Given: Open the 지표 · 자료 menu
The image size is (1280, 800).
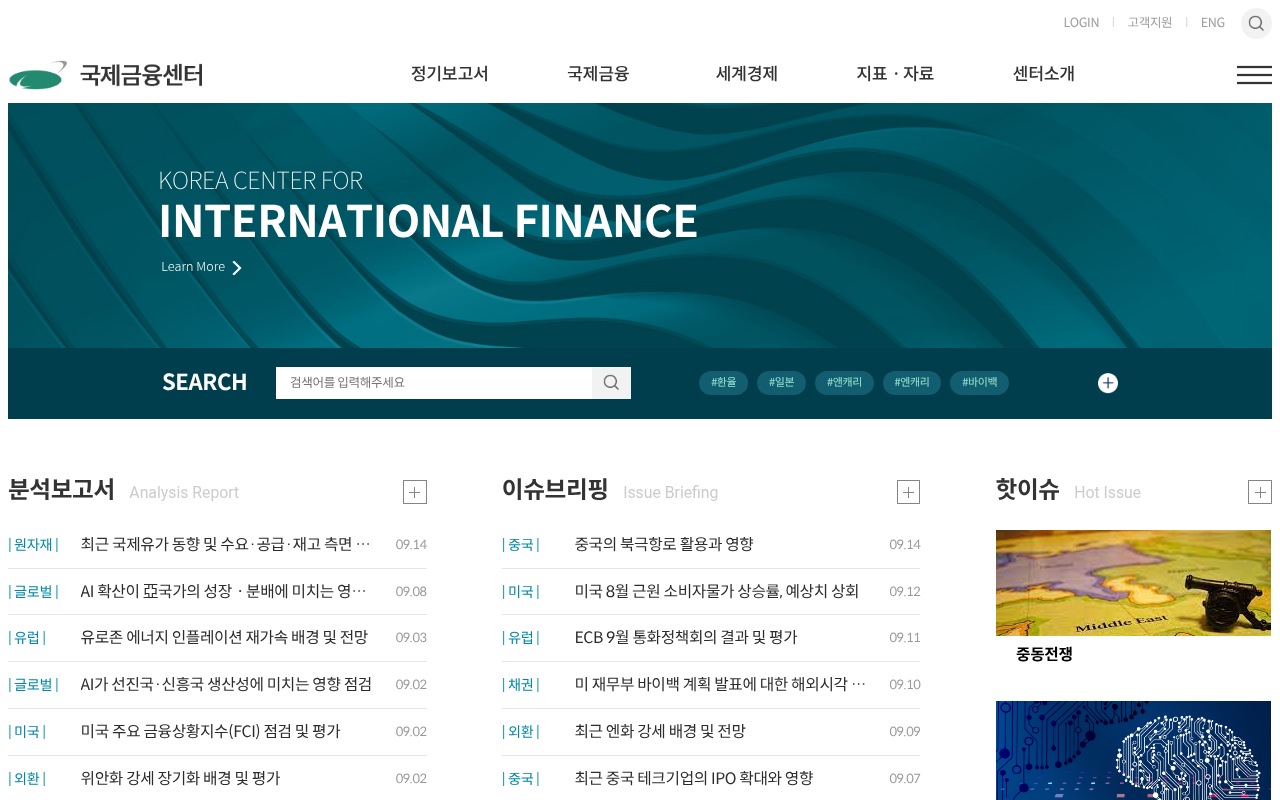Looking at the screenshot, I should [x=895, y=74].
